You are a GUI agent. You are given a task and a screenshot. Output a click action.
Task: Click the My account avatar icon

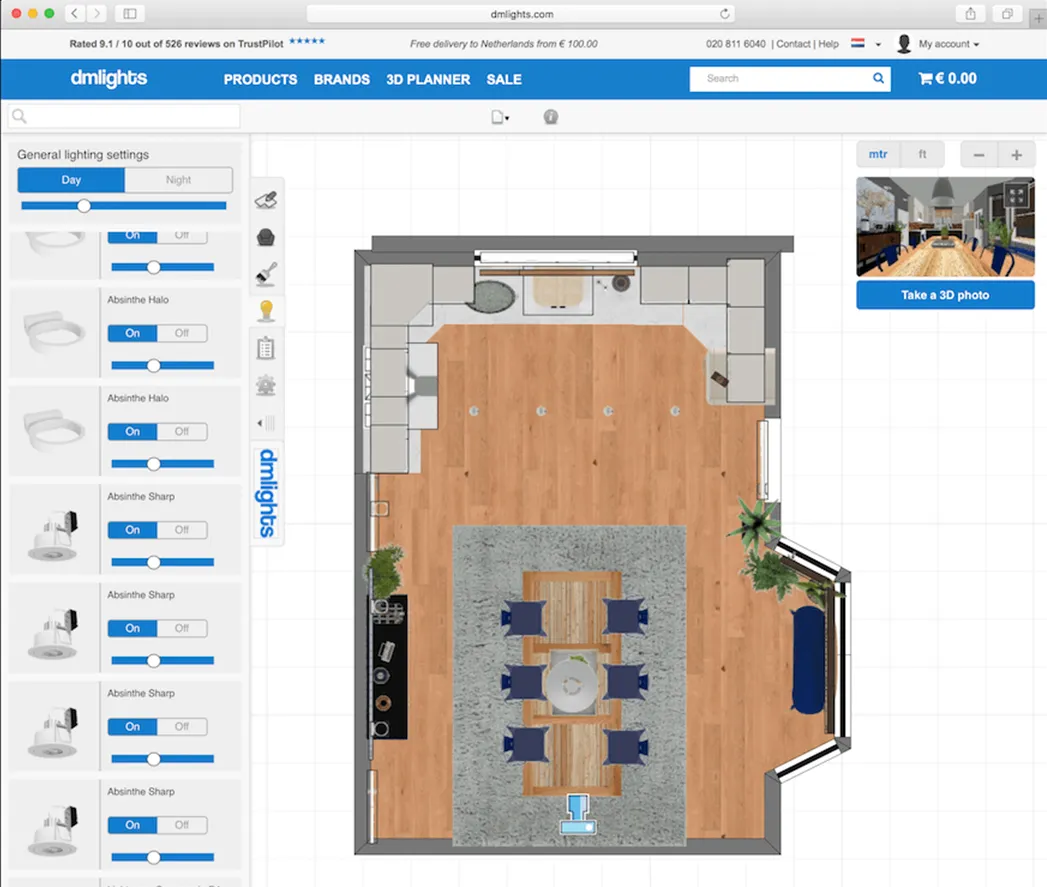904,44
